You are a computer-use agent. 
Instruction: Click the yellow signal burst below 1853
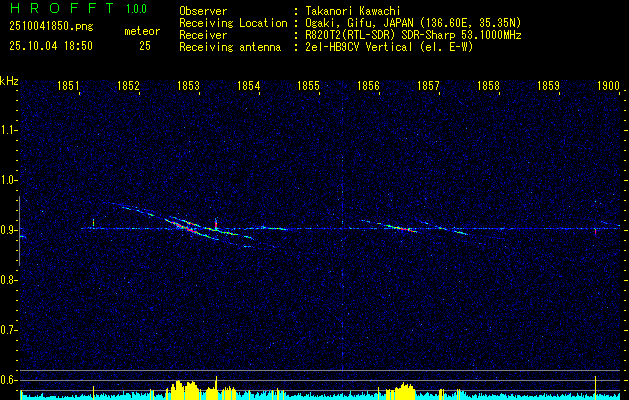(x=184, y=390)
